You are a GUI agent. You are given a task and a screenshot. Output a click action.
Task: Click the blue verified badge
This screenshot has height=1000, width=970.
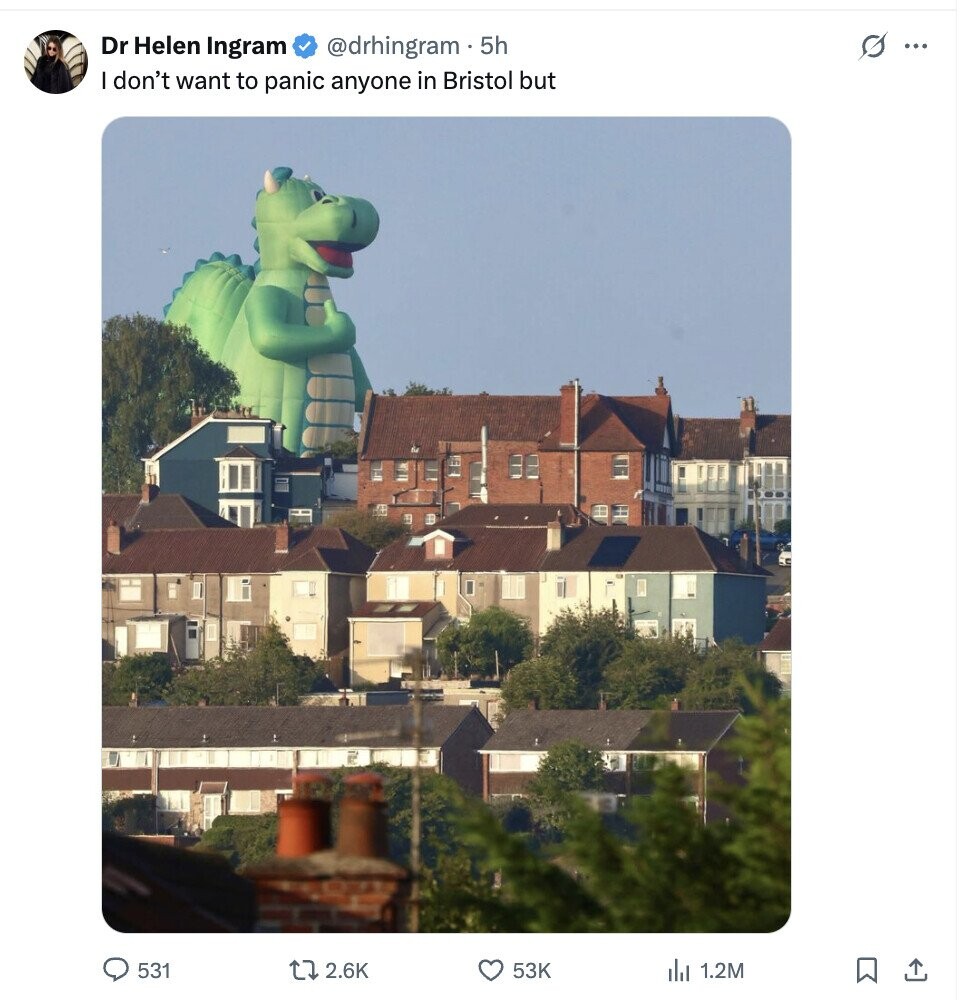click(x=305, y=46)
